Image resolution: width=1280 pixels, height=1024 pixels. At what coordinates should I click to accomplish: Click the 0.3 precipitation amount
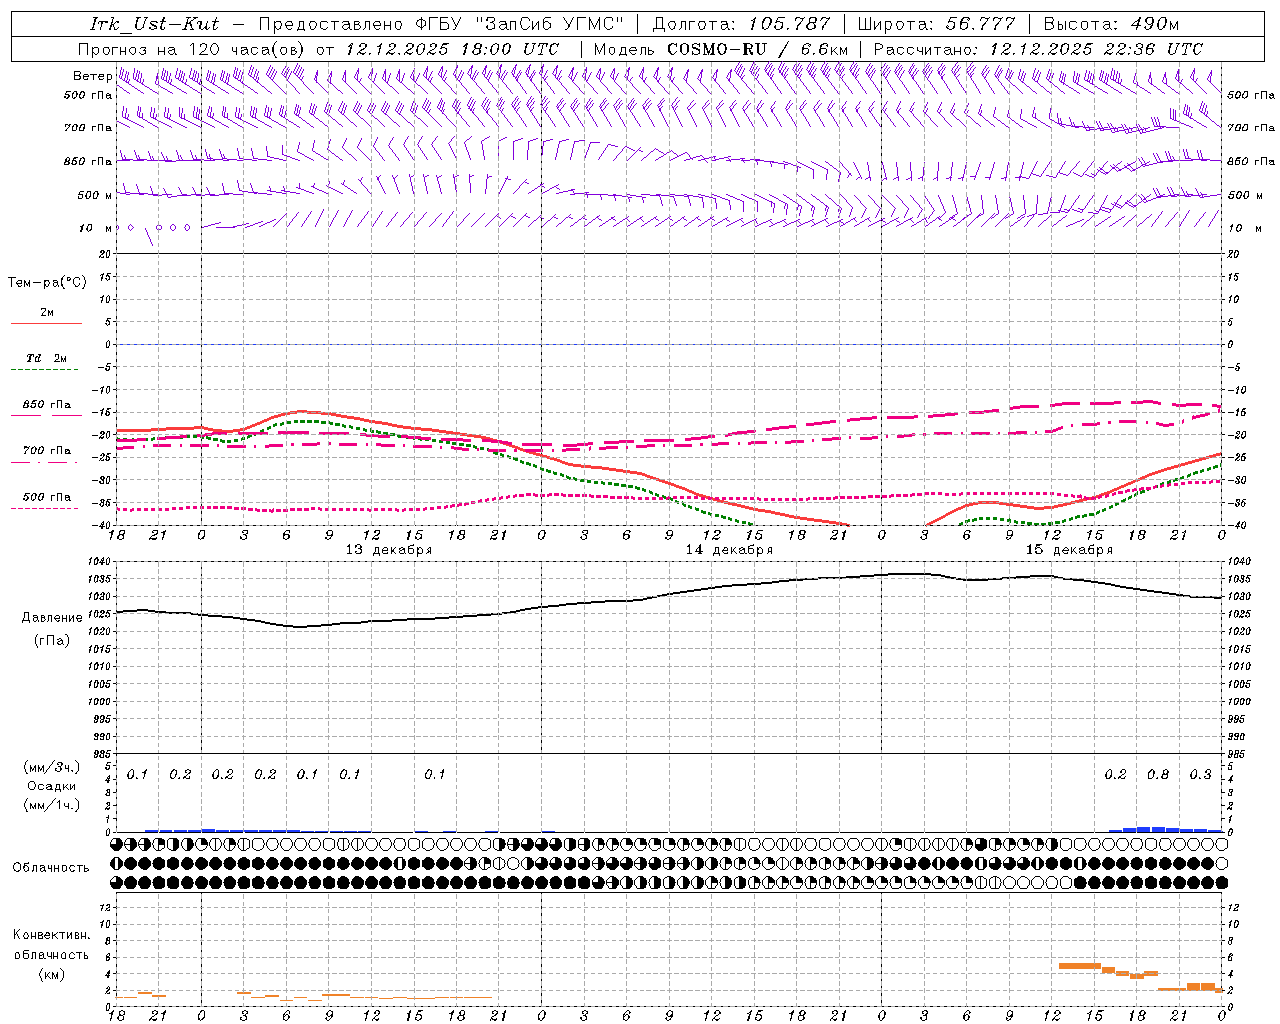[x=1200, y=775]
